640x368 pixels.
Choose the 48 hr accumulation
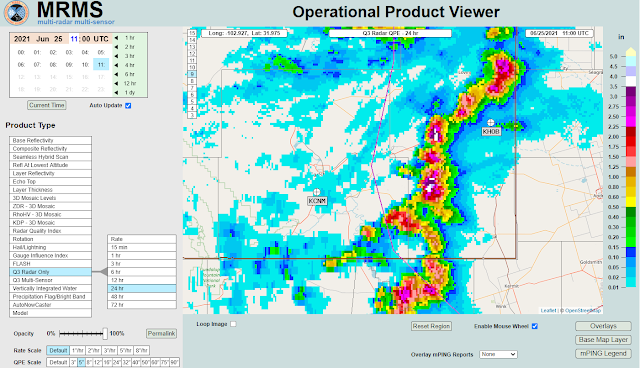tap(142, 297)
